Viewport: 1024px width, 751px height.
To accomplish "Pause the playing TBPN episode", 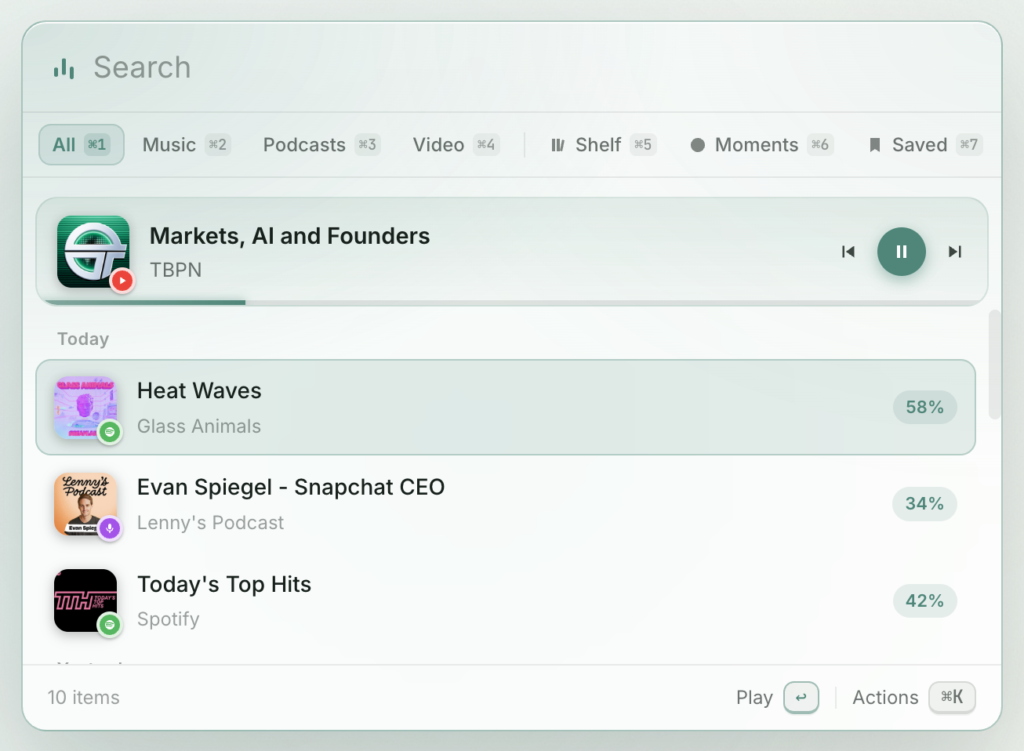I will pyautogui.click(x=901, y=251).
